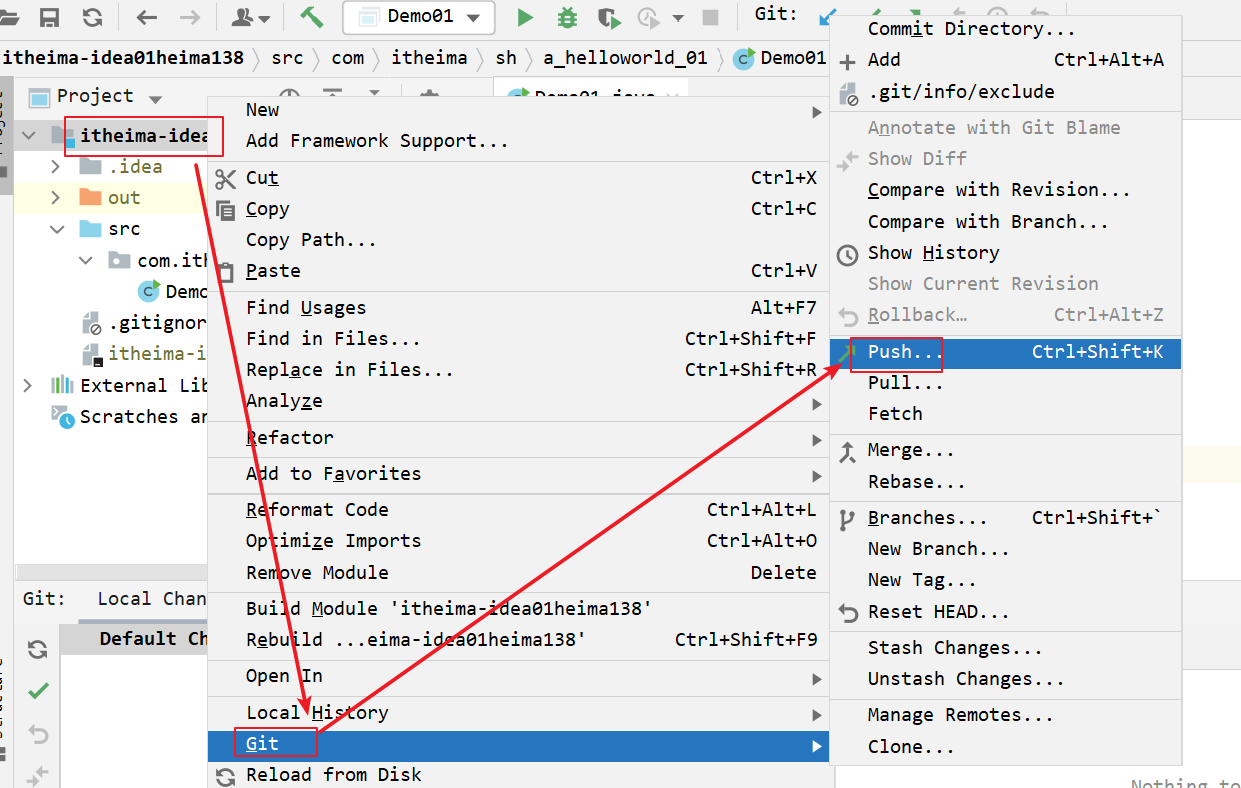Choose Pull... from the Git submenu

point(905,383)
